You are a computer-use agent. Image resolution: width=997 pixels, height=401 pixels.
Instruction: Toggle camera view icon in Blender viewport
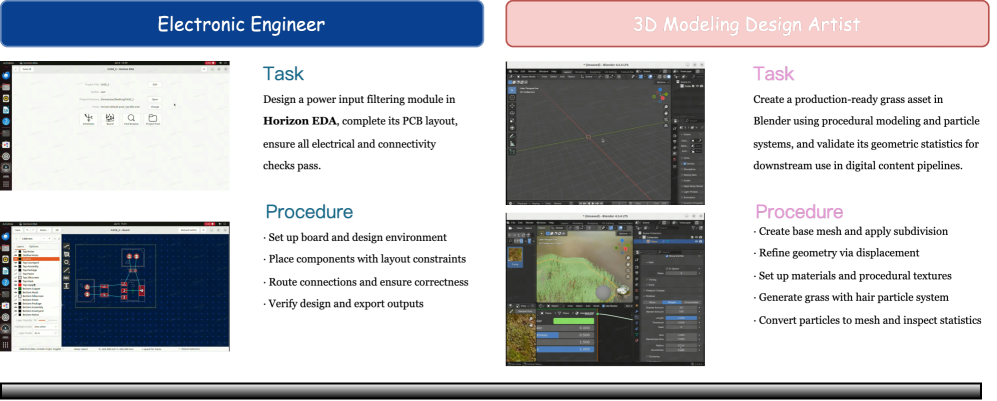[x=664, y=121]
